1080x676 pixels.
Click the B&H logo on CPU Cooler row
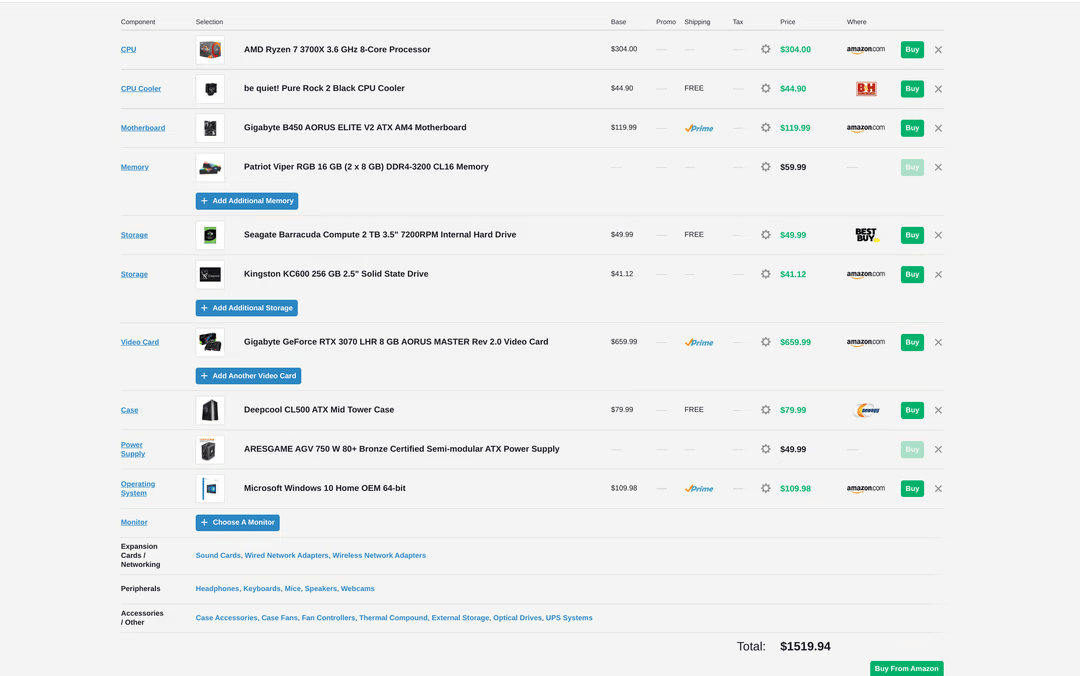[866, 89]
